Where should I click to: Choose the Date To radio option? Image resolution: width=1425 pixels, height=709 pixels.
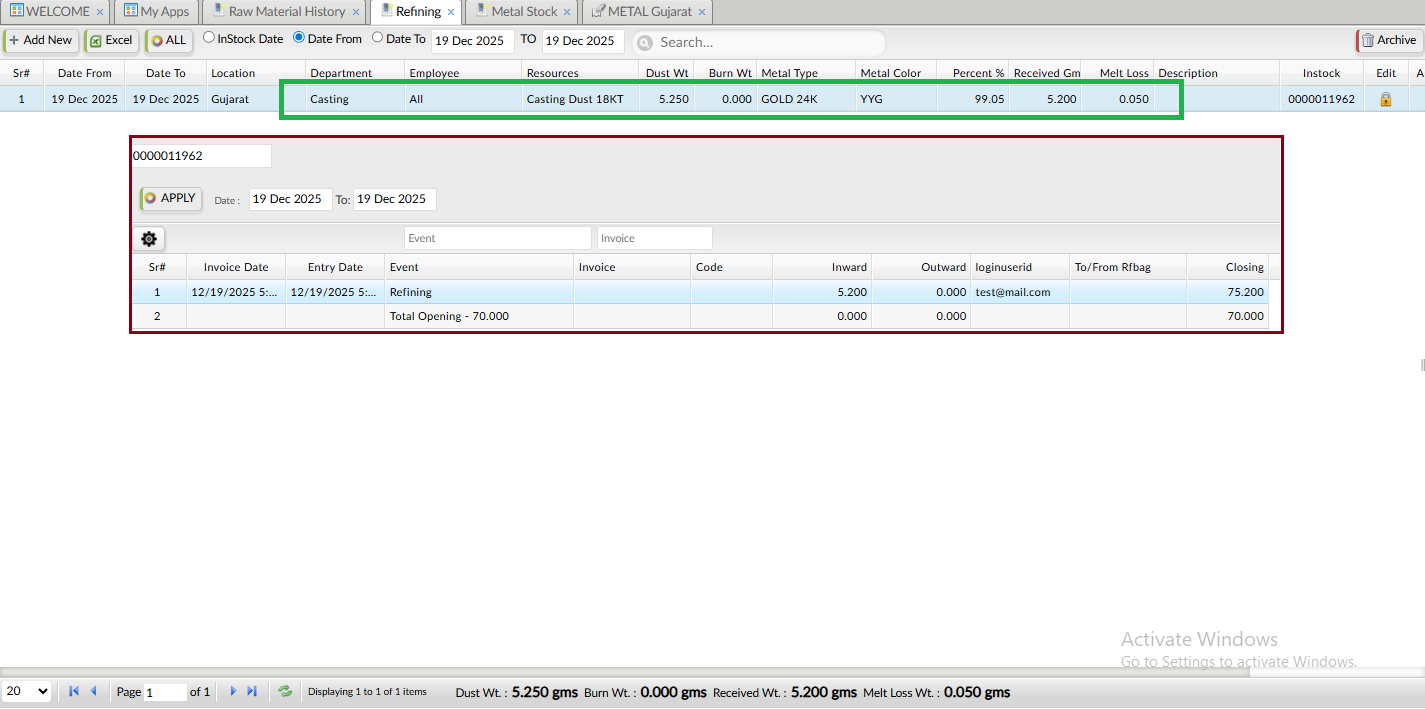pyautogui.click(x=377, y=38)
